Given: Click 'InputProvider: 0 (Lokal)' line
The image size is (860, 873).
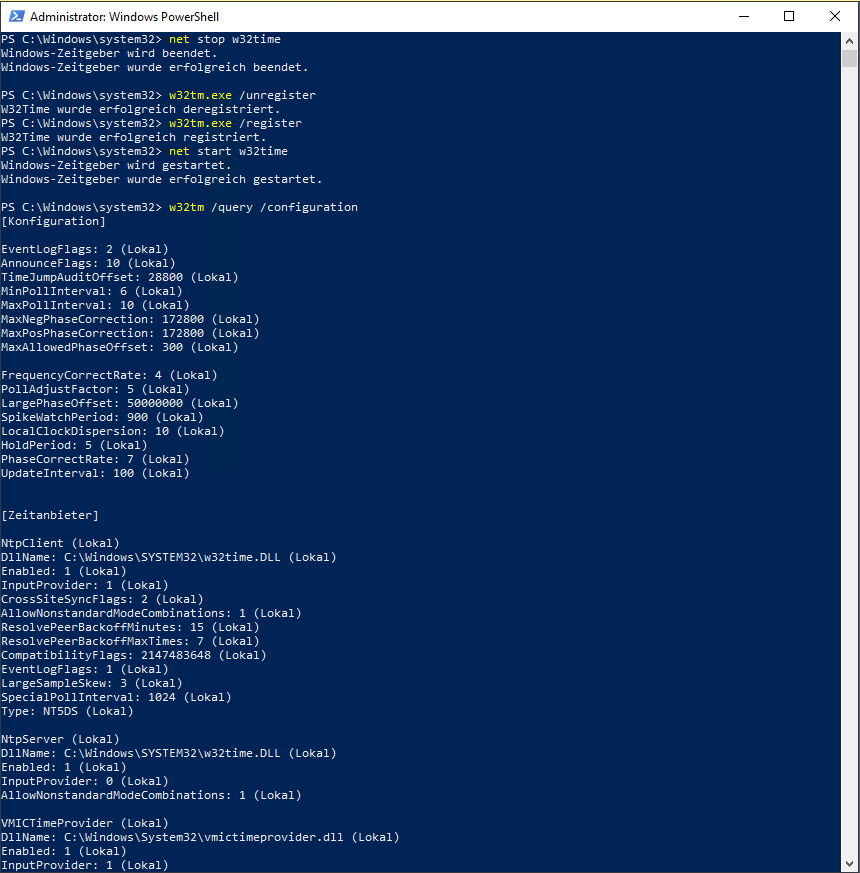Looking at the screenshot, I should click(85, 781).
